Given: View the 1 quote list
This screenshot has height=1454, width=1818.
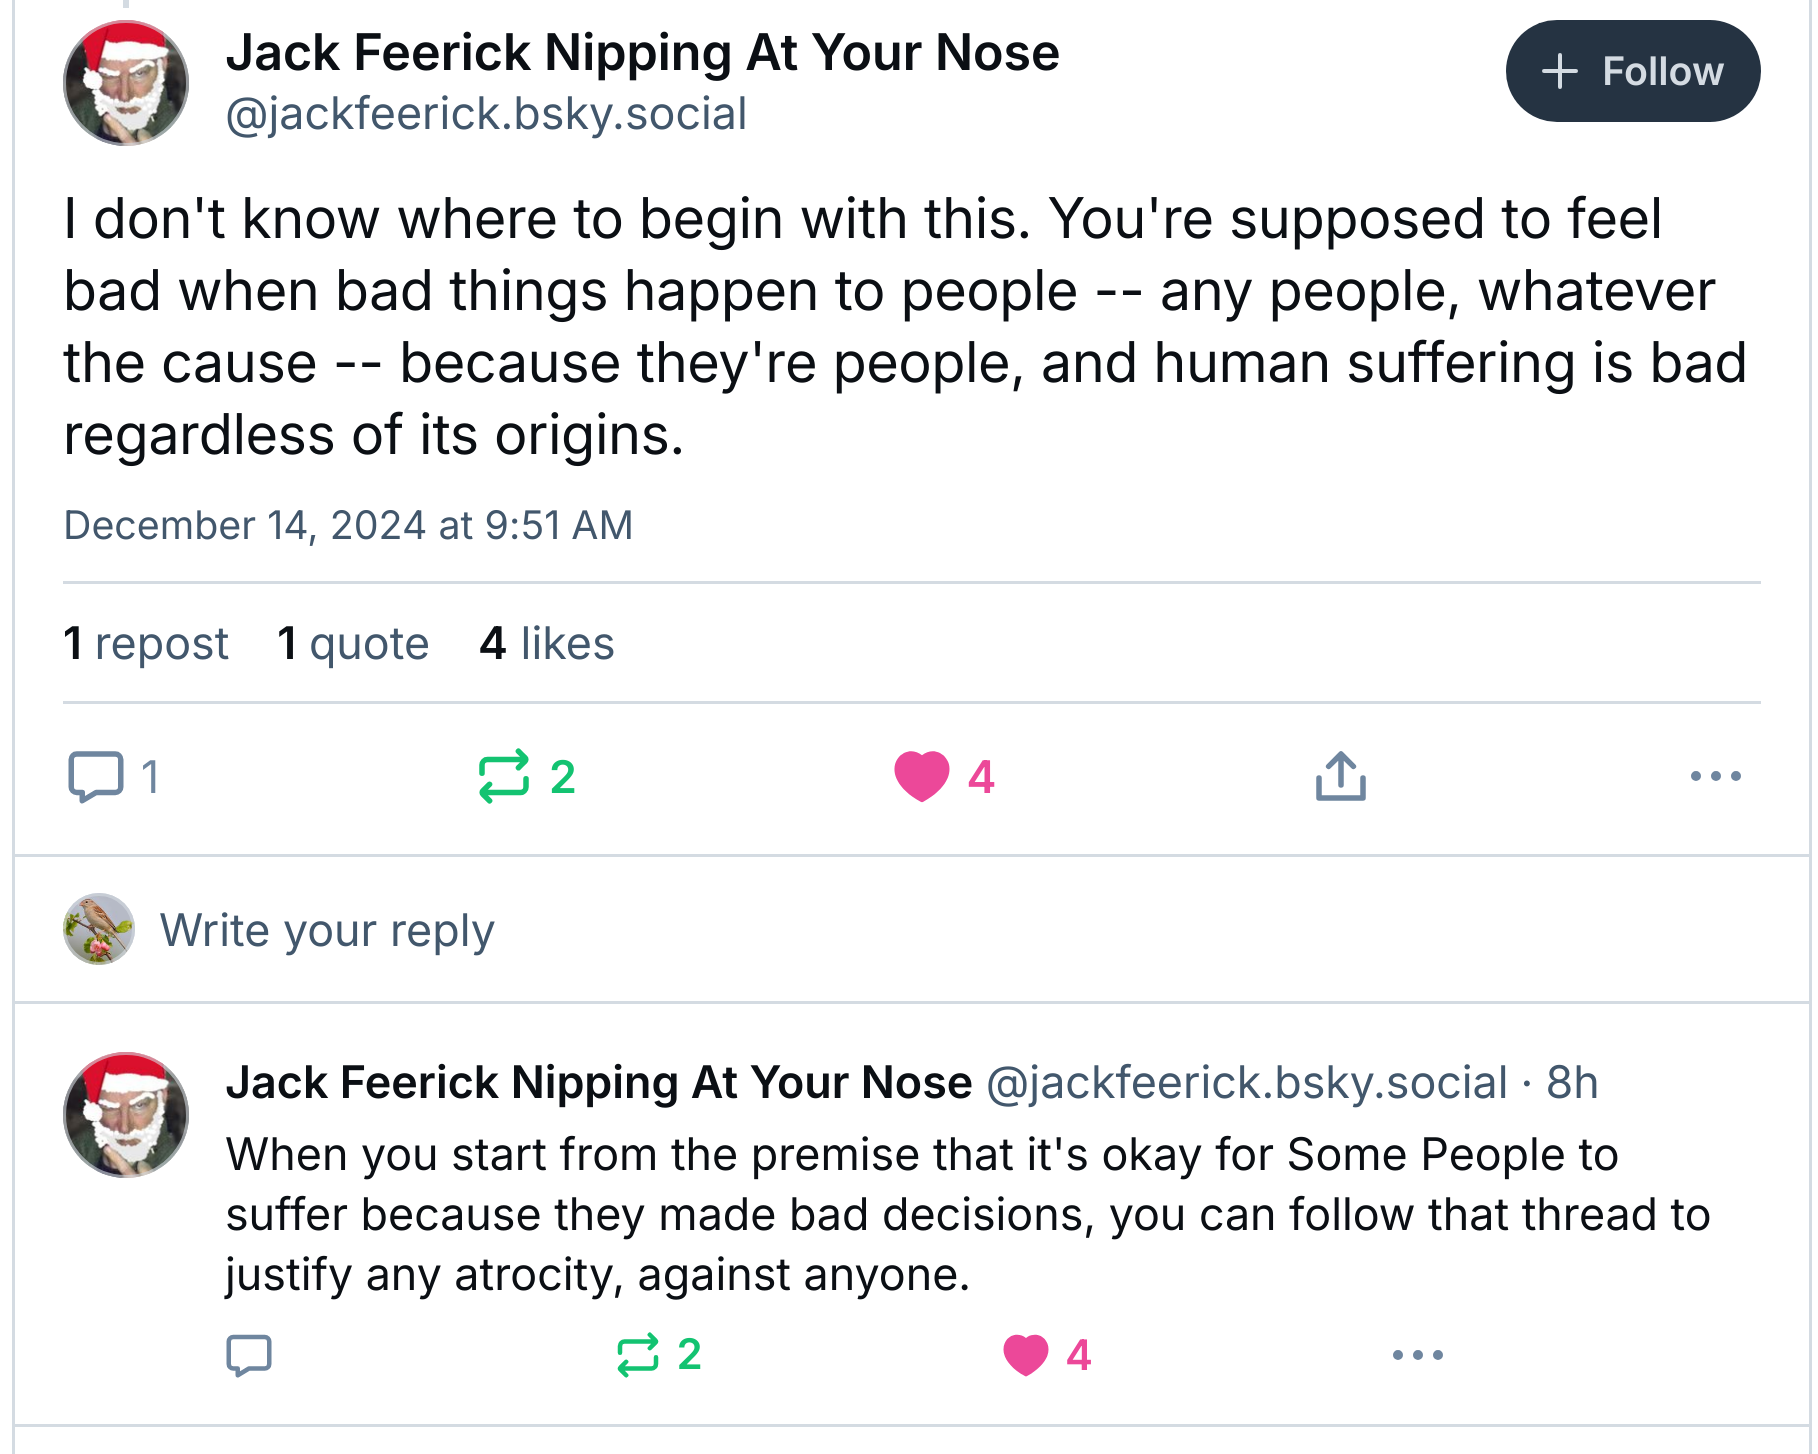Looking at the screenshot, I should tap(353, 643).
